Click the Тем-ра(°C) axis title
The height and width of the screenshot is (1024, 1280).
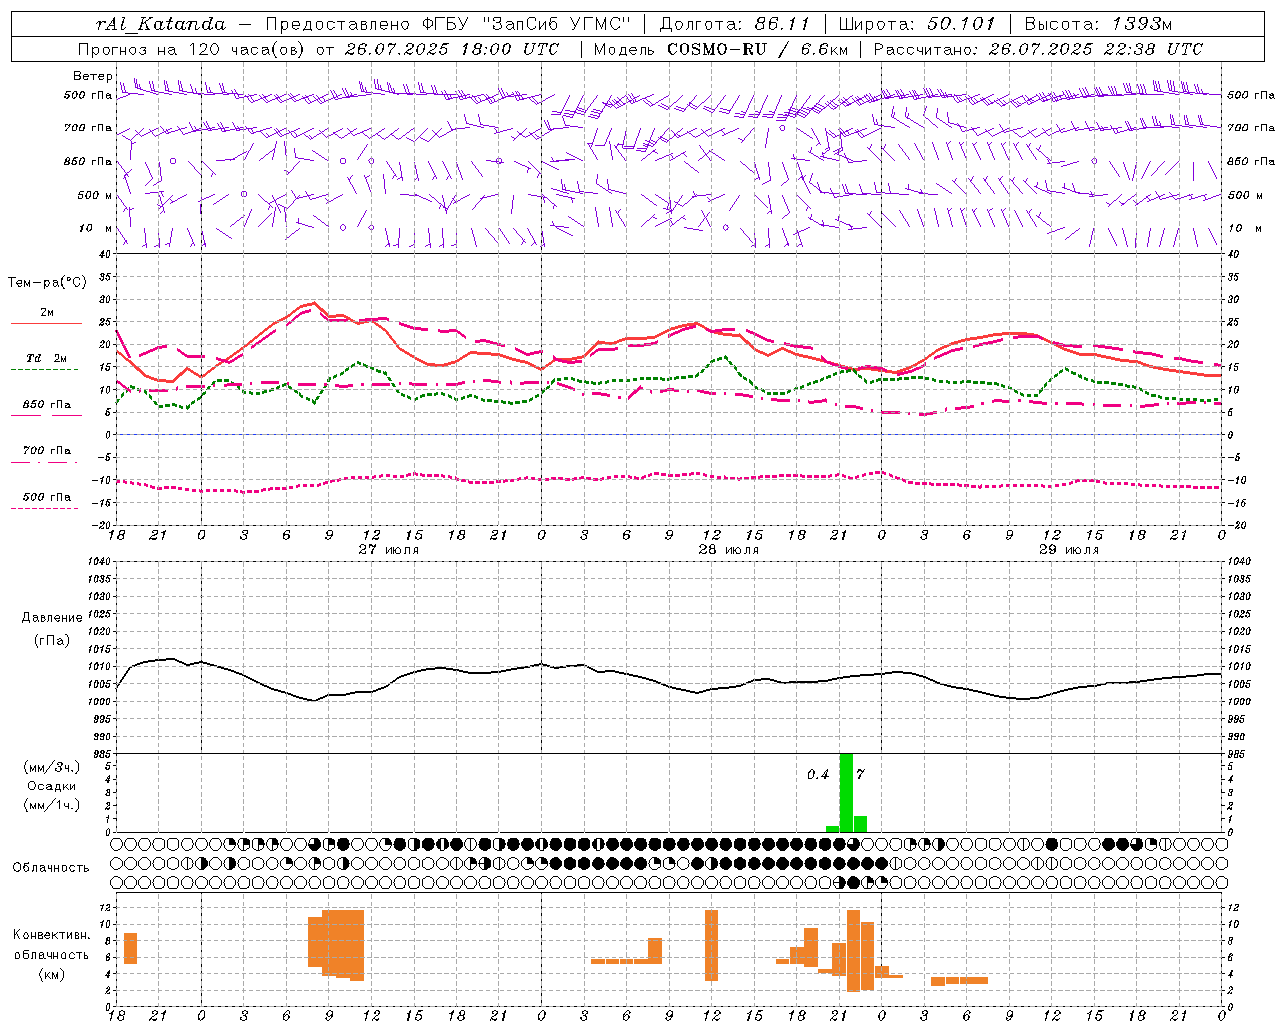(47, 282)
